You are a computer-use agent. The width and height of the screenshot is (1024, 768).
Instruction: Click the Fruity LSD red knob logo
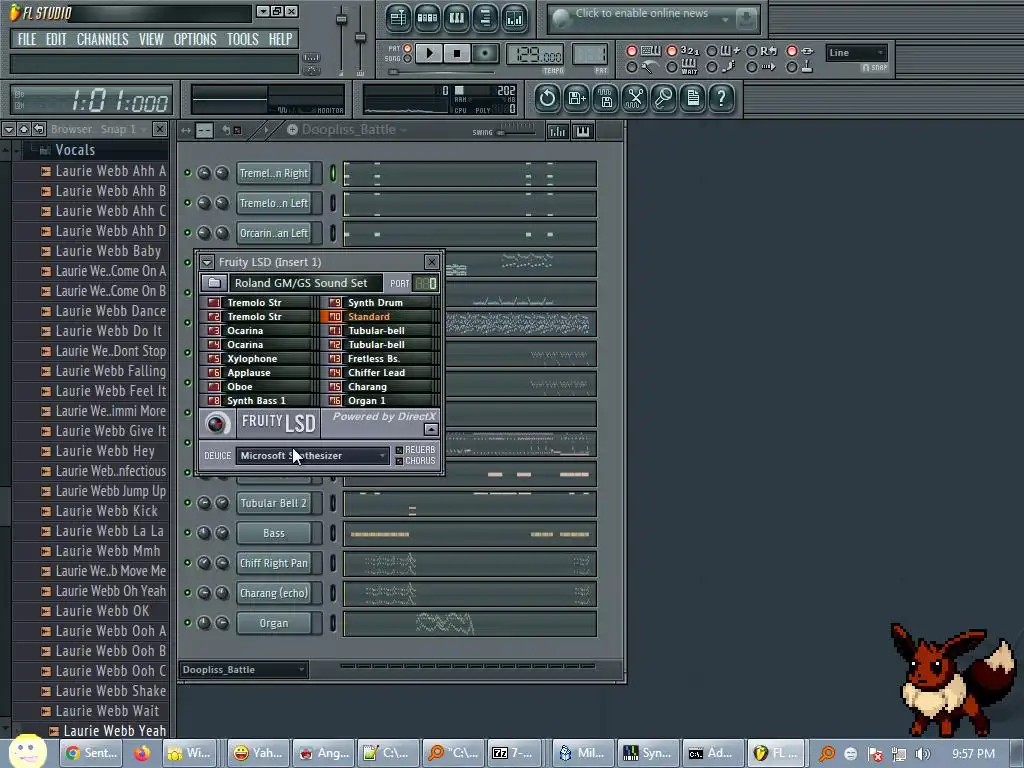(216, 424)
